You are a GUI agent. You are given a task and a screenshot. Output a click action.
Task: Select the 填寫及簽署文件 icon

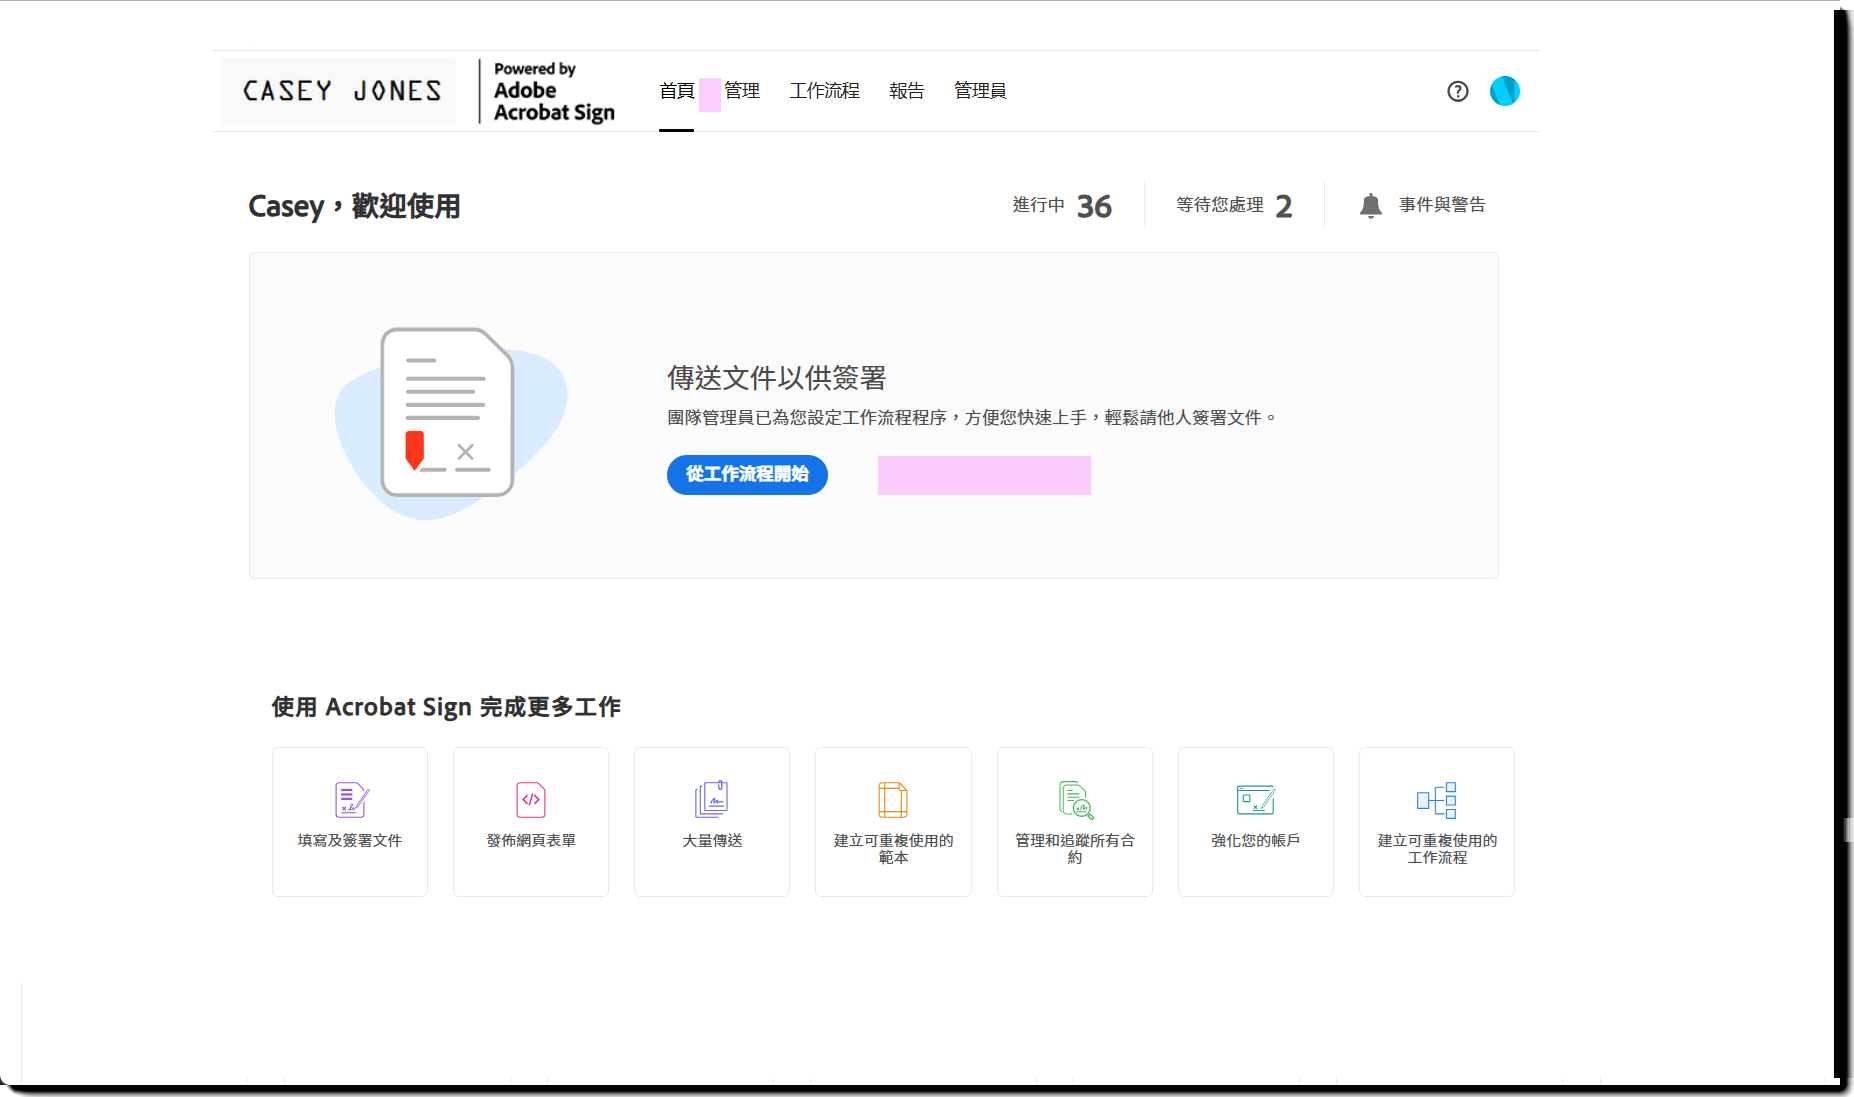351,800
